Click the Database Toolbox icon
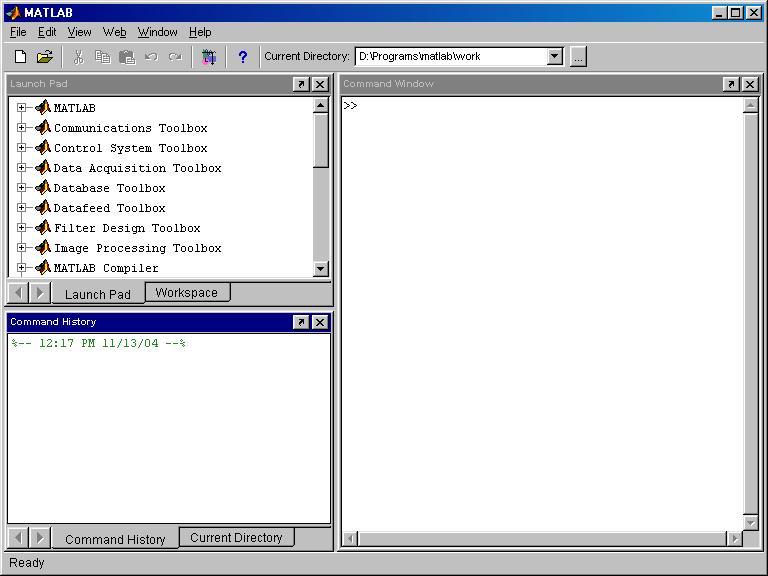The width and height of the screenshot is (768, 576). coord(43,187)
